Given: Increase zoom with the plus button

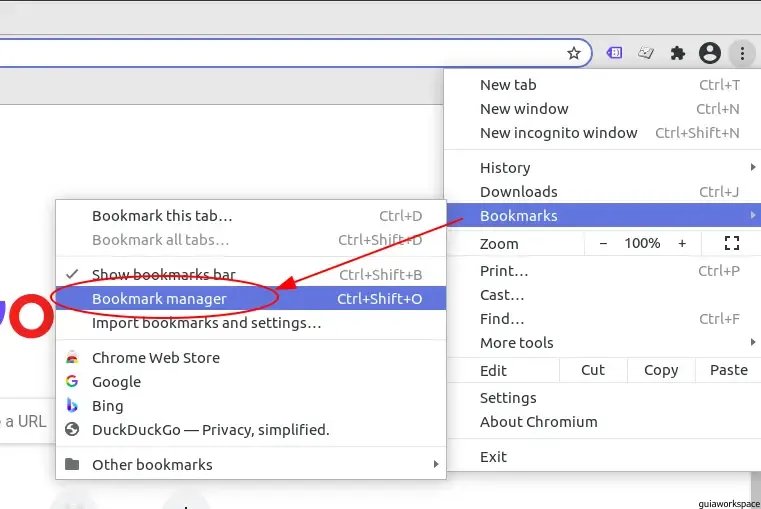Looking at the screenshot, I should tap(682, 243).
